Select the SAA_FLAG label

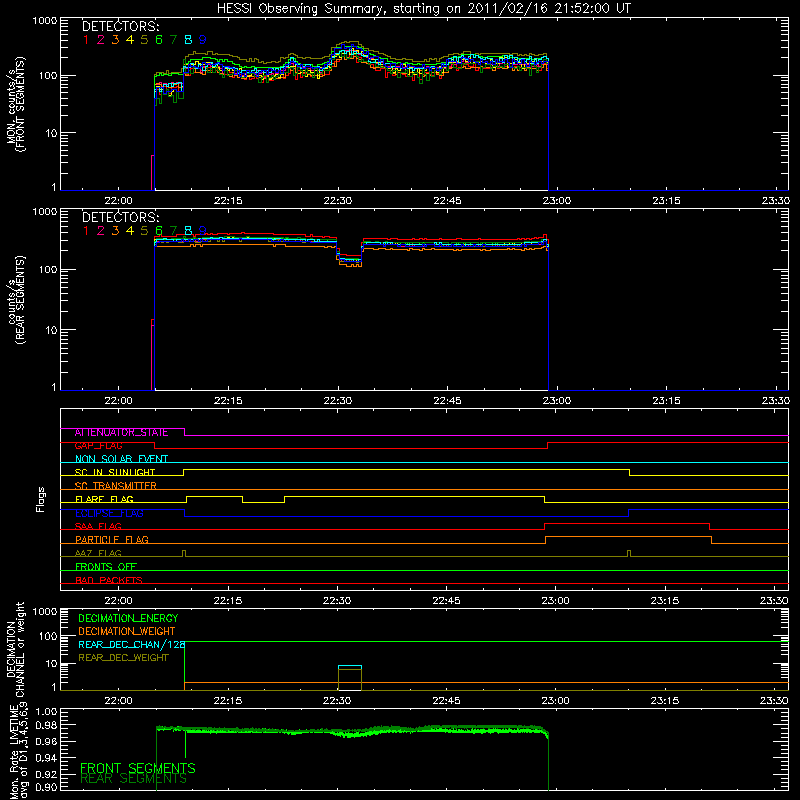[98, 527]
